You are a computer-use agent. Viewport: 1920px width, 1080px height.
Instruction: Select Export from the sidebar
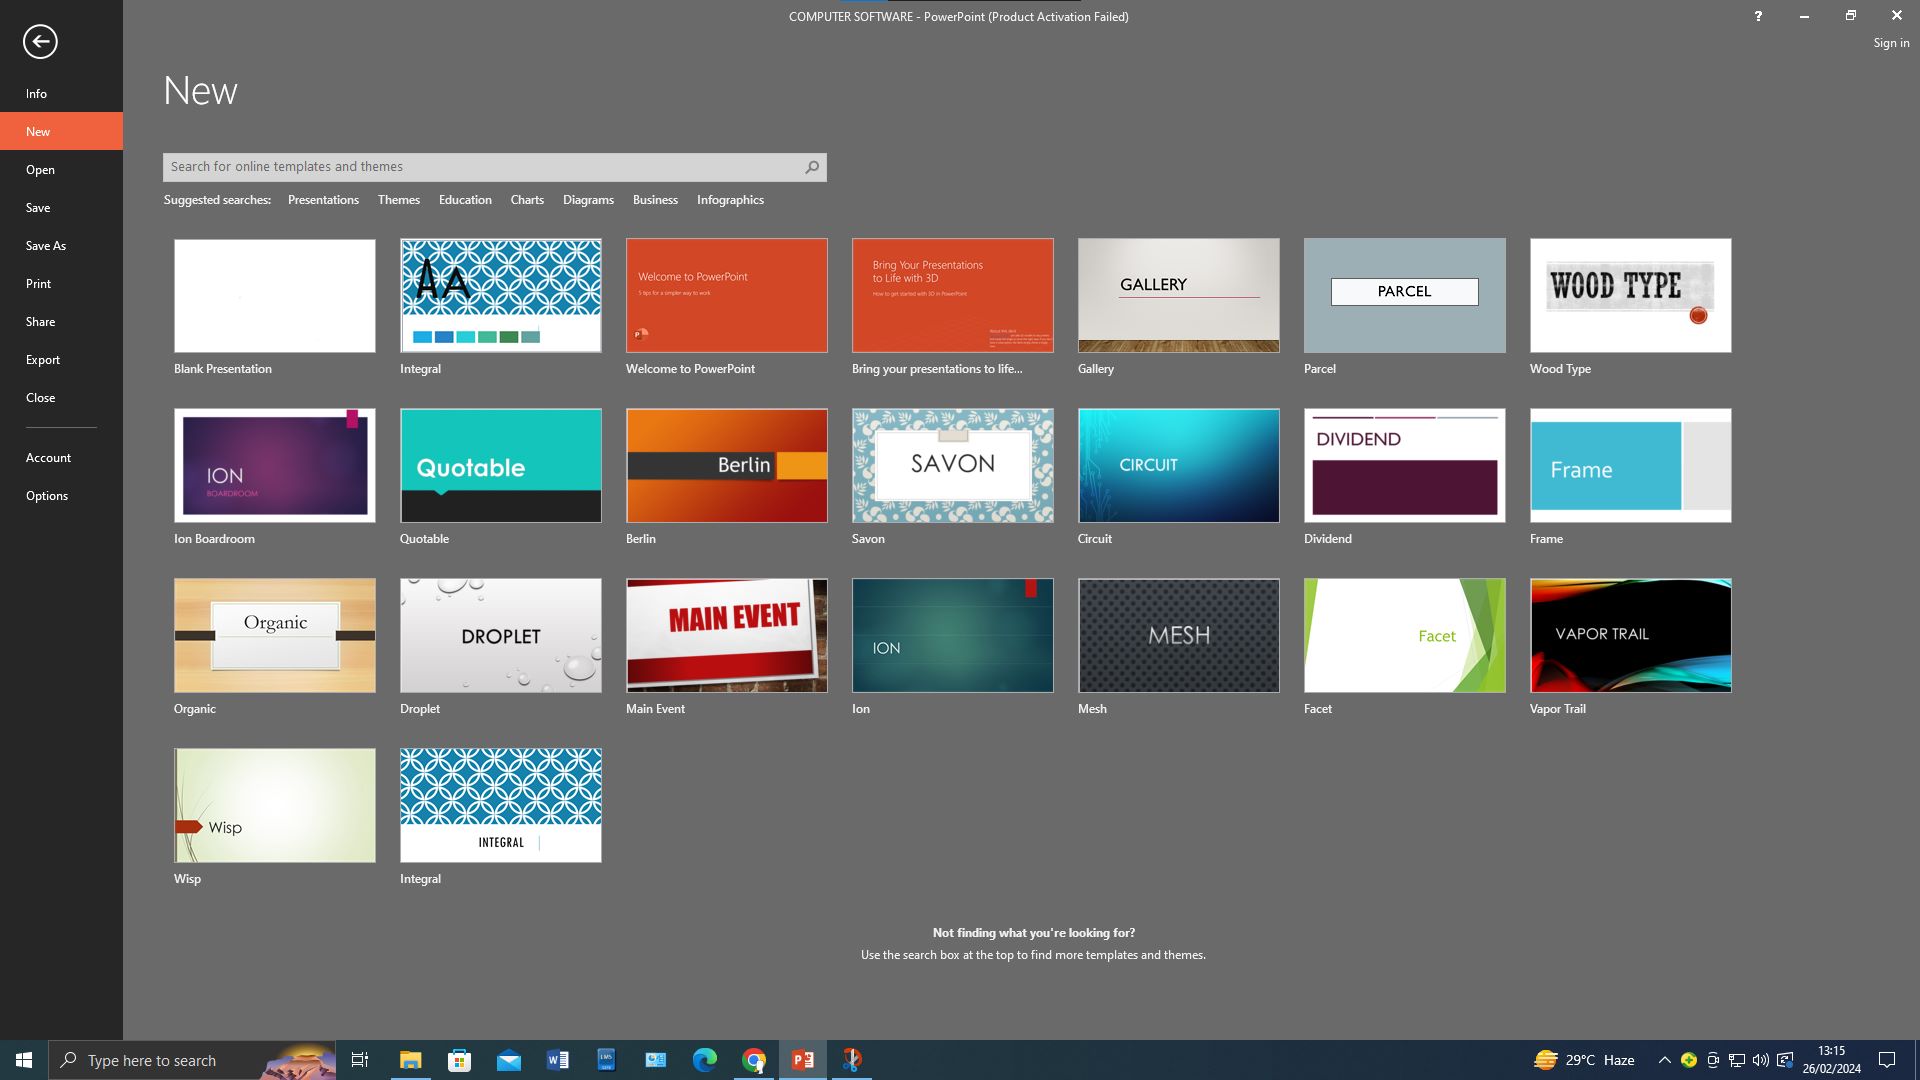61,359
